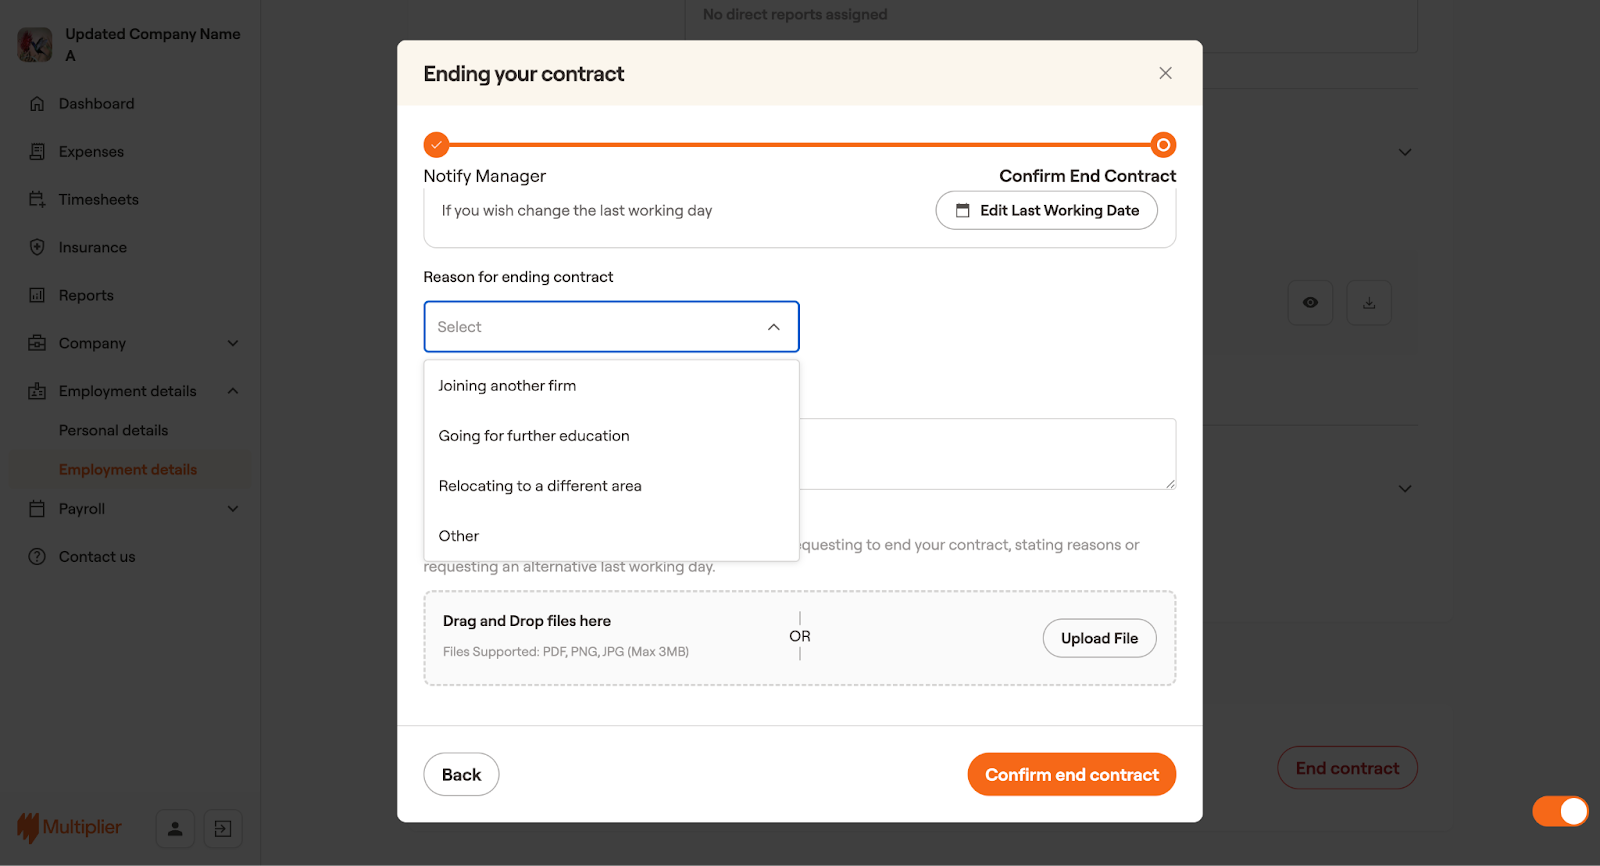Click the Edit Last Working Date button
Viewport: 1600px width, 866px height.
(x=1046, y=211)
